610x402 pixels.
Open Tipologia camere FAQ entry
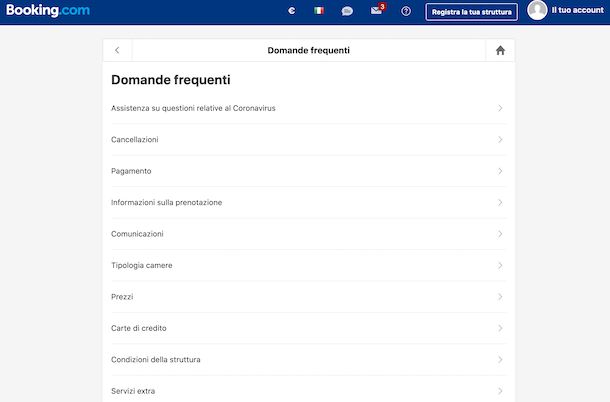(x=142, y=265)
